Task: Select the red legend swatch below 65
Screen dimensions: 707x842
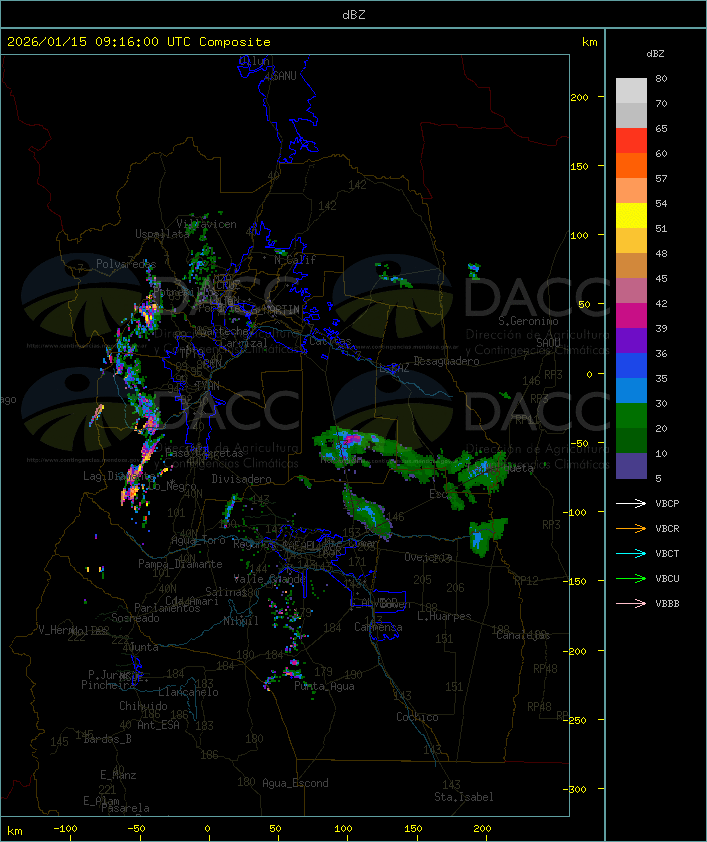Action: (x=631, y=141)
